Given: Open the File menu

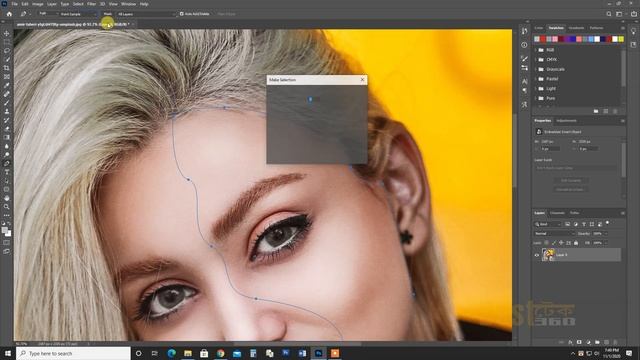Looking at the screenshot, I should (14, 4).
